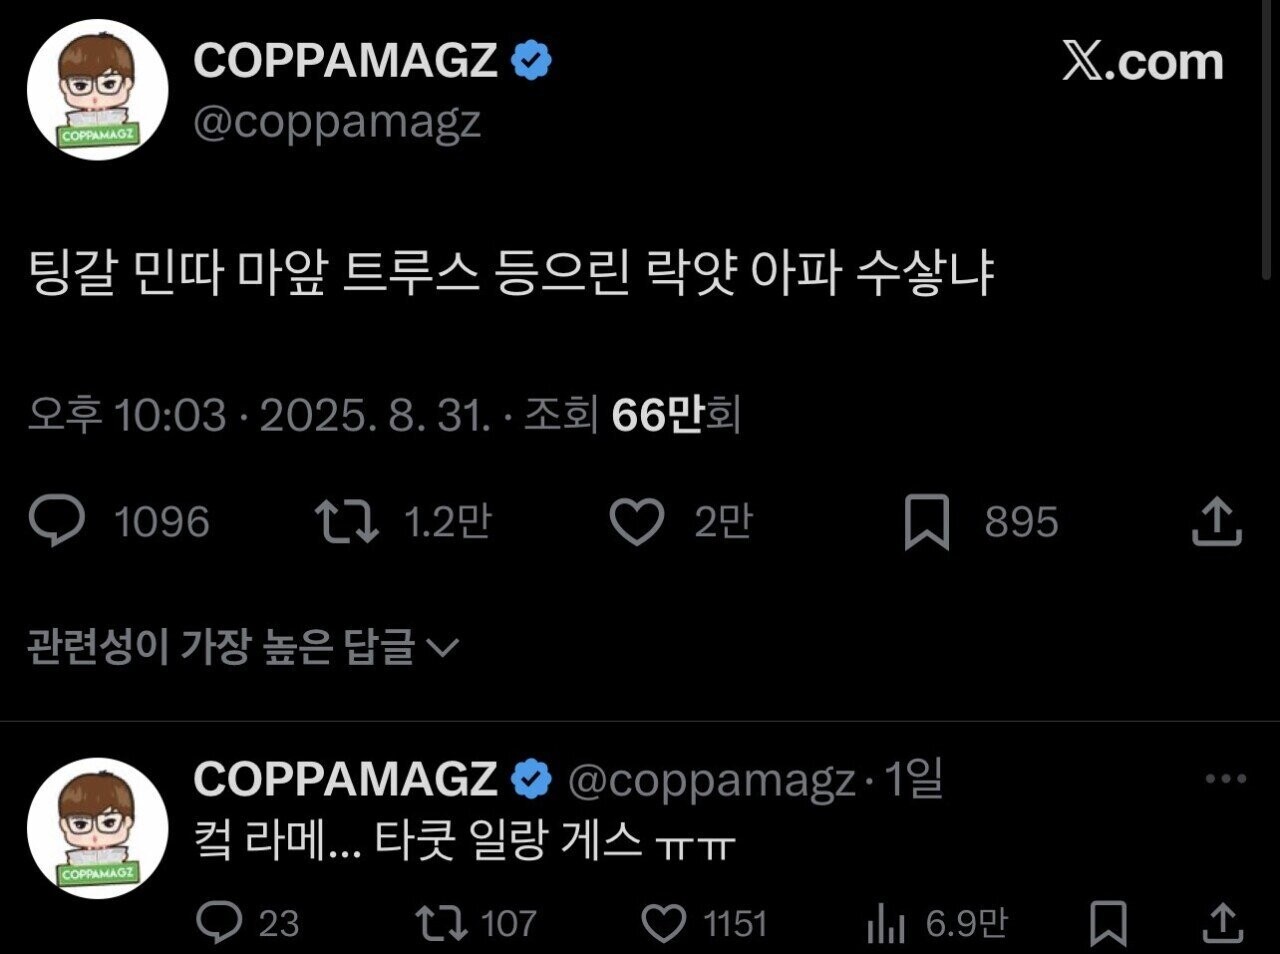This screenshot has width=1280, height=954.
Task: Open the 1일 timestamp on the reply
Action: tap(914, 779)
